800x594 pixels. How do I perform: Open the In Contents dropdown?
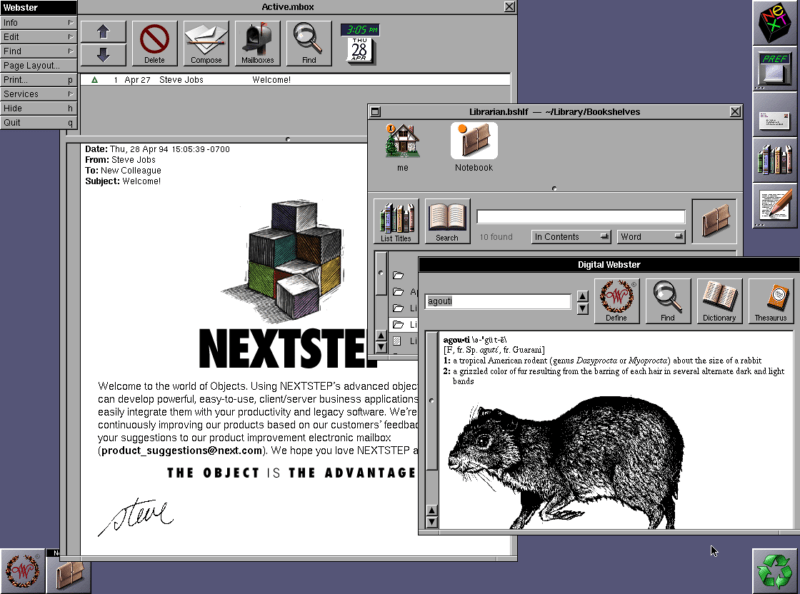pyautogui.click(x=570, y=236)
